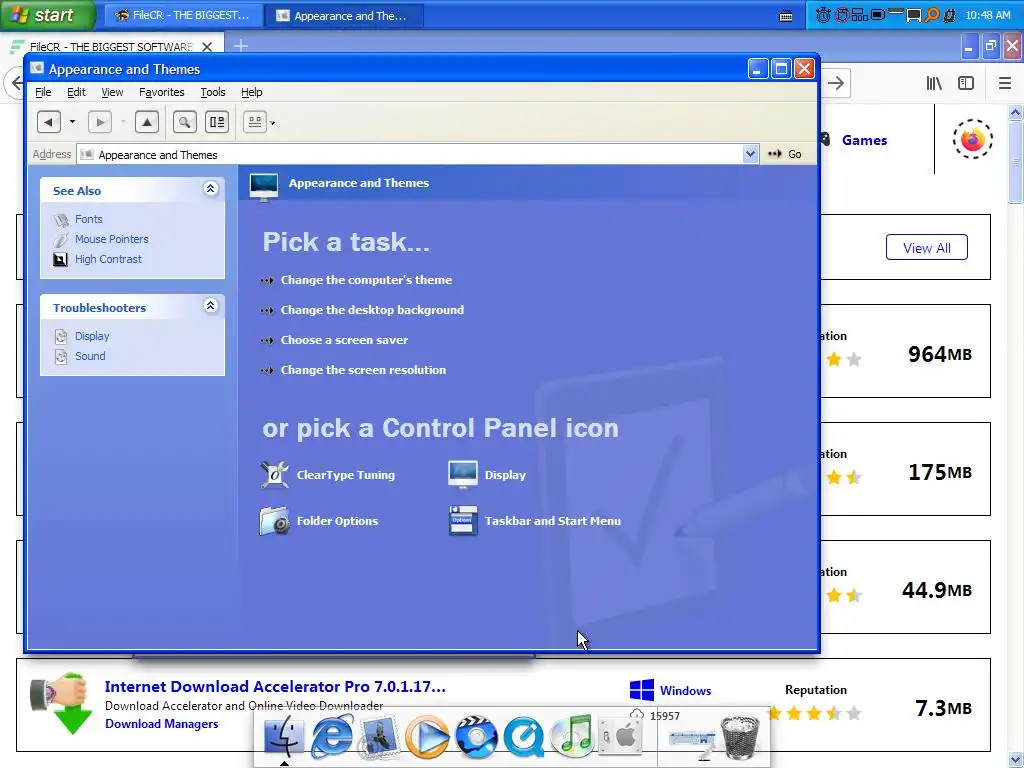This screenshot has width=1024, height=768.
Task: Open the ClearType Tuning icon
Action: click(328, 475)
